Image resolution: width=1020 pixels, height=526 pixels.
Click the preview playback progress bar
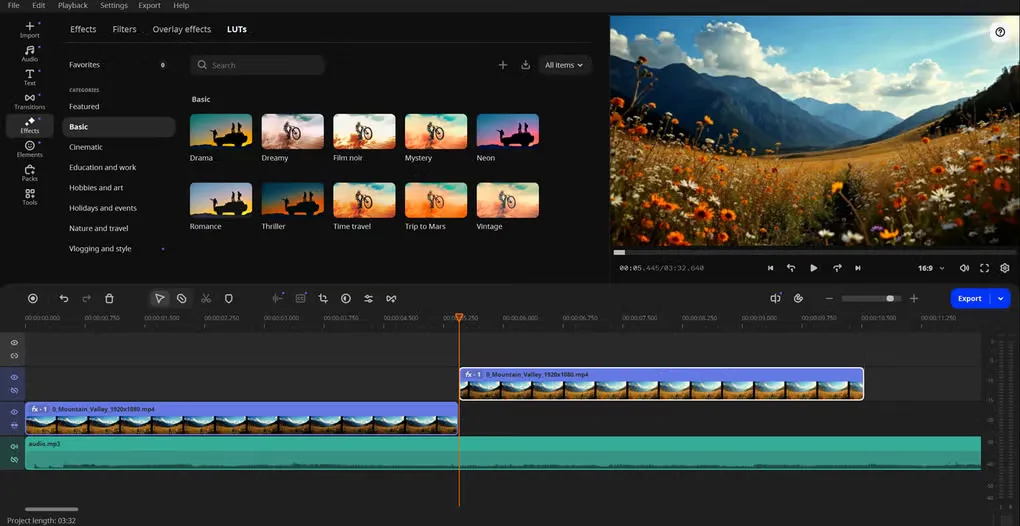814,252
